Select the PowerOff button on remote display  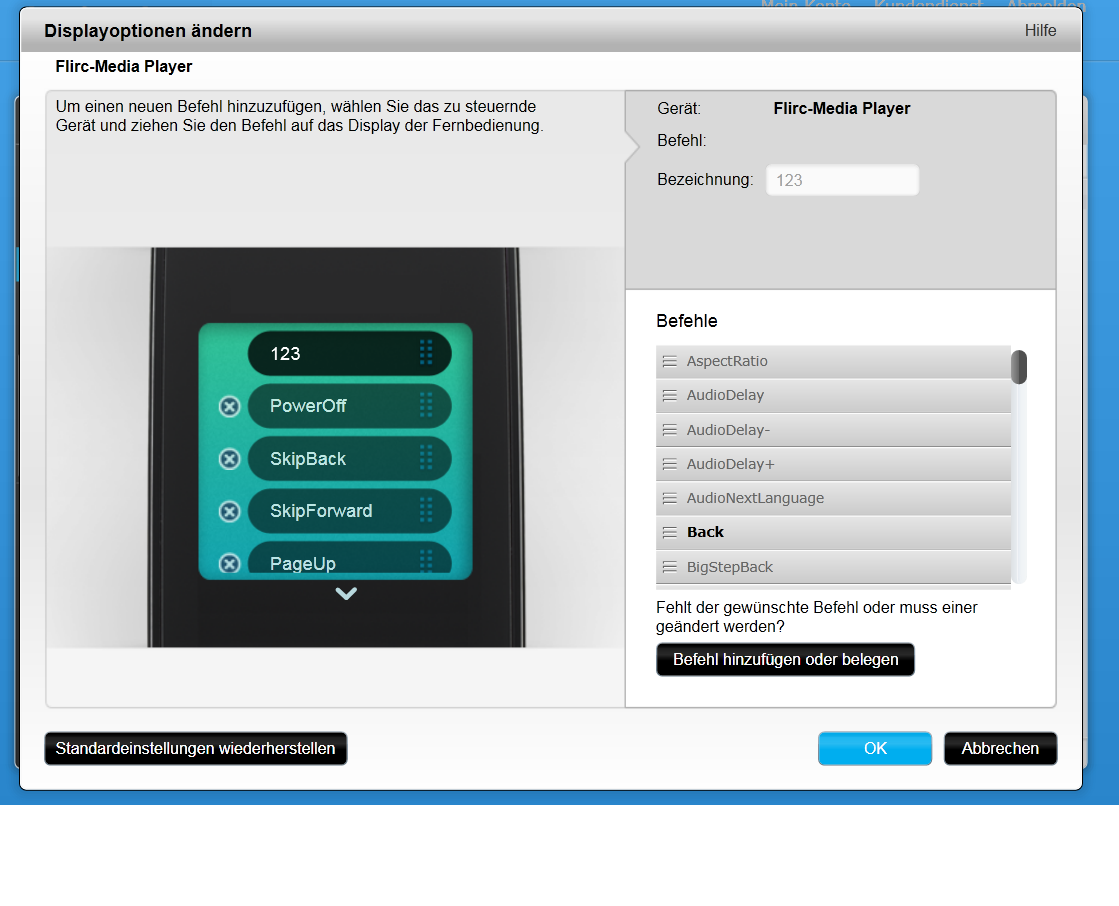pos(350,406)
